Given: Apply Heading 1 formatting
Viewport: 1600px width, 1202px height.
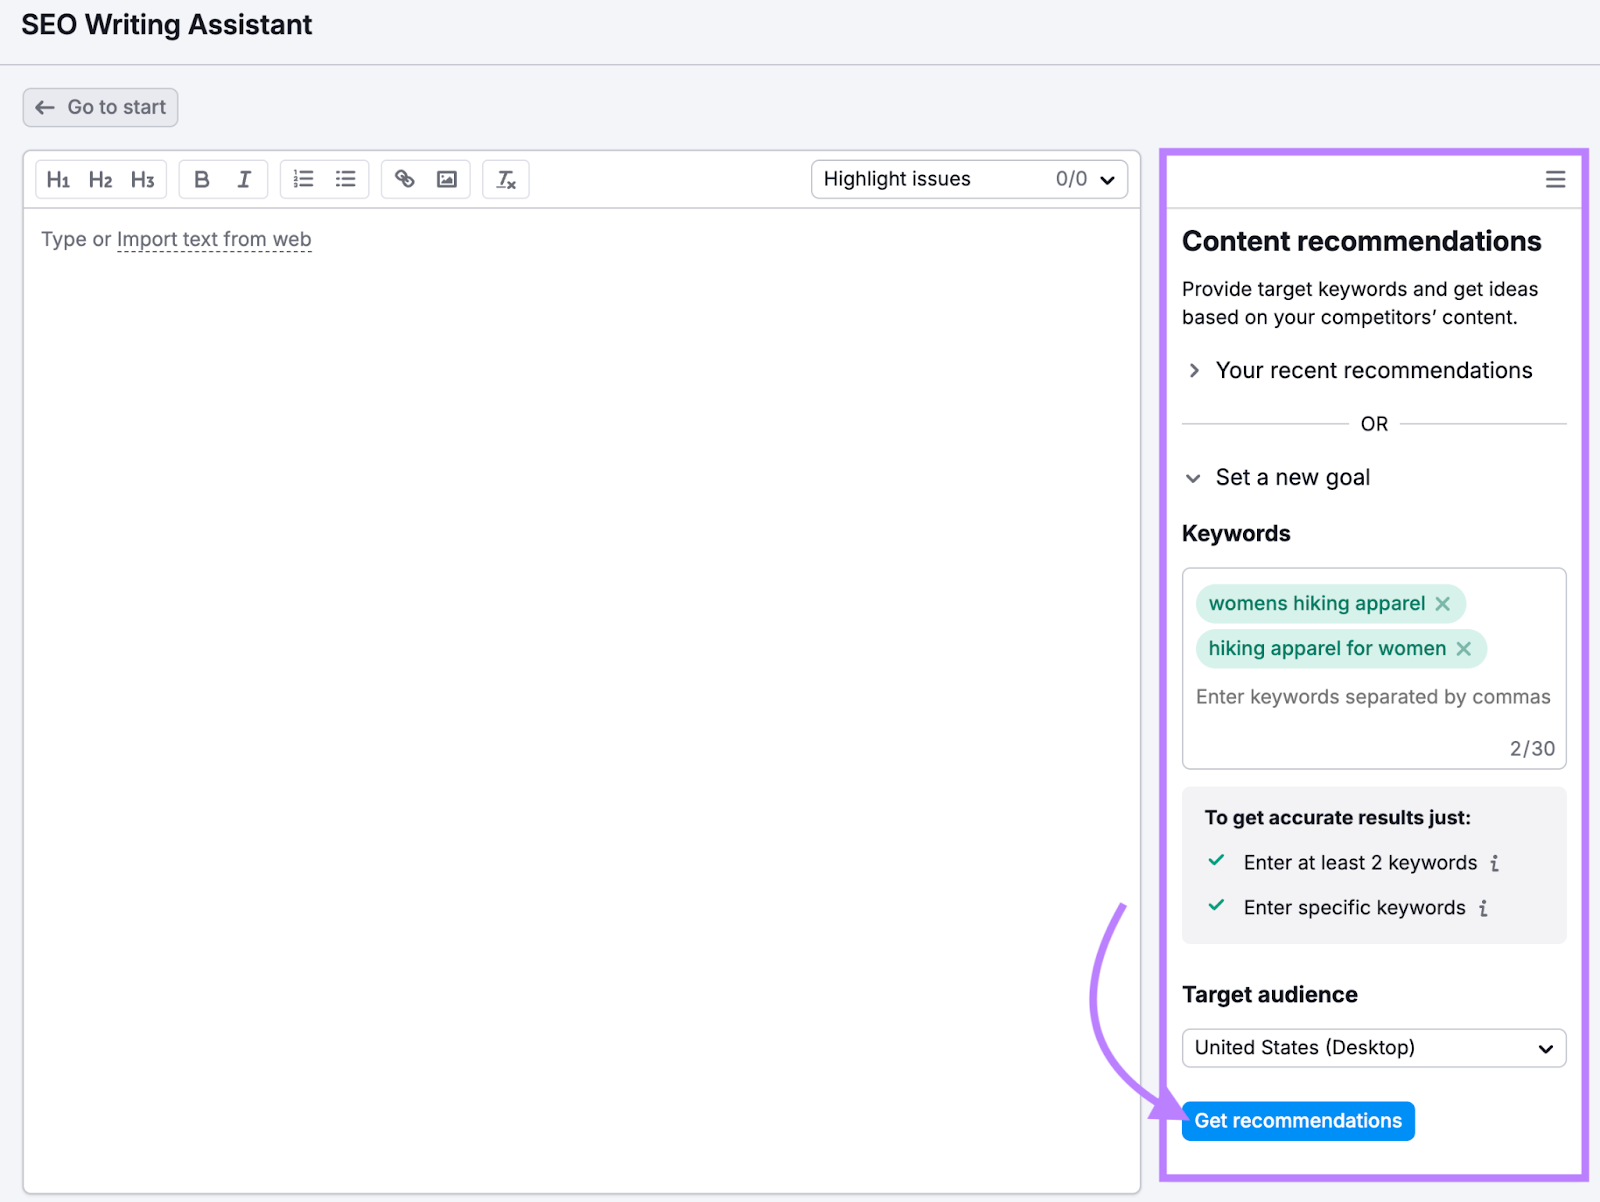Looking at the screenshot, I should pos(58,179).
